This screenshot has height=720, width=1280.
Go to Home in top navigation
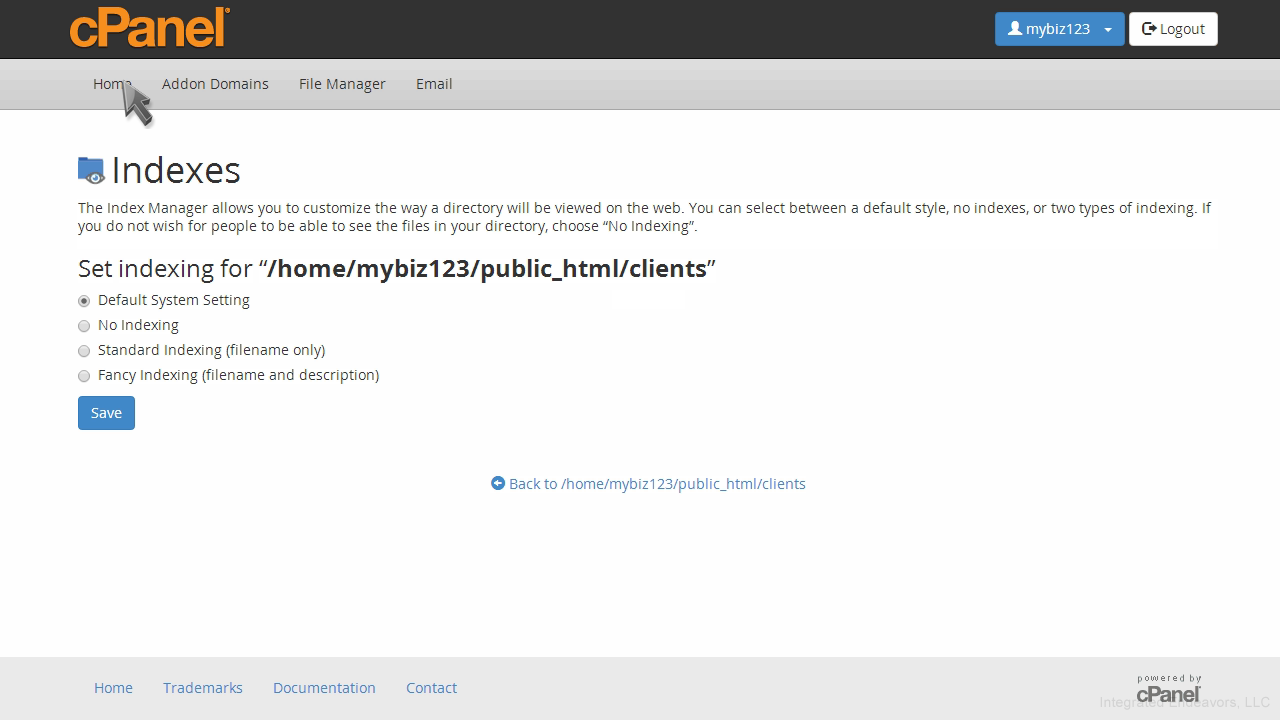(x=112, y=84)
